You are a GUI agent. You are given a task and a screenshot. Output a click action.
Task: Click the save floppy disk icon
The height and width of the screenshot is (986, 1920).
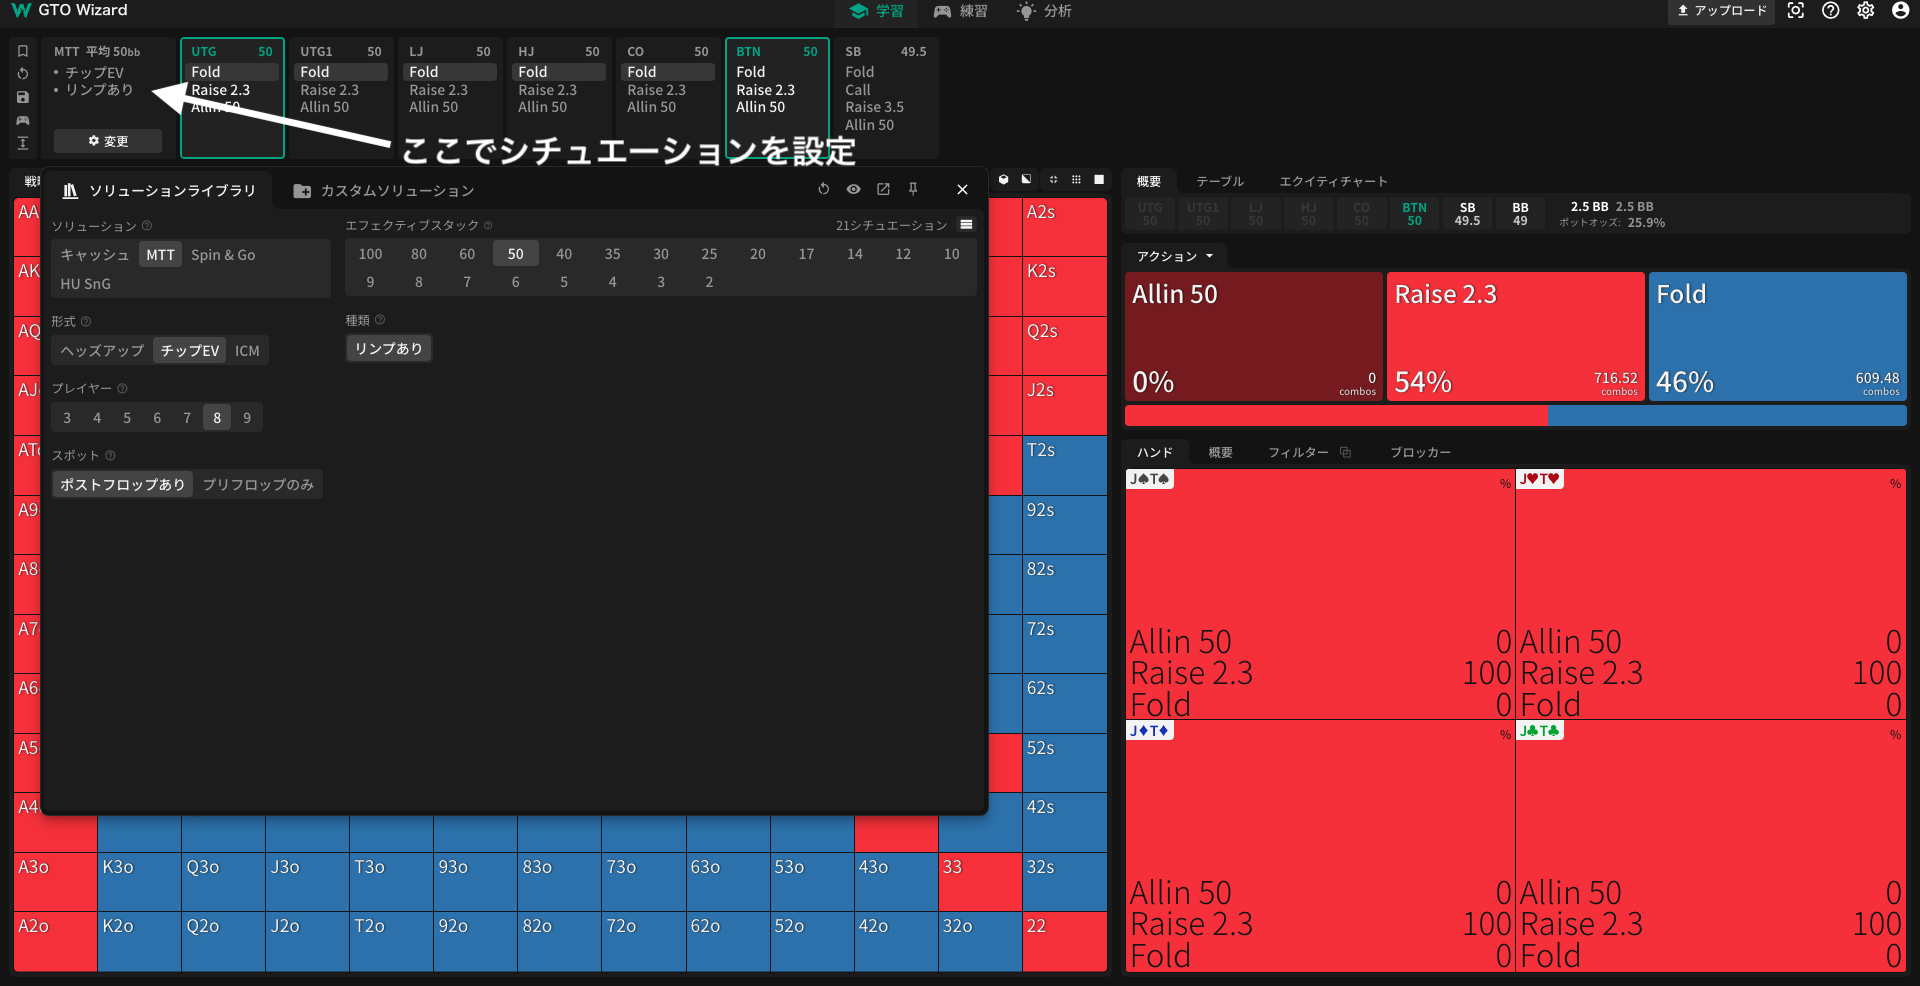click(x=23, y=97)
